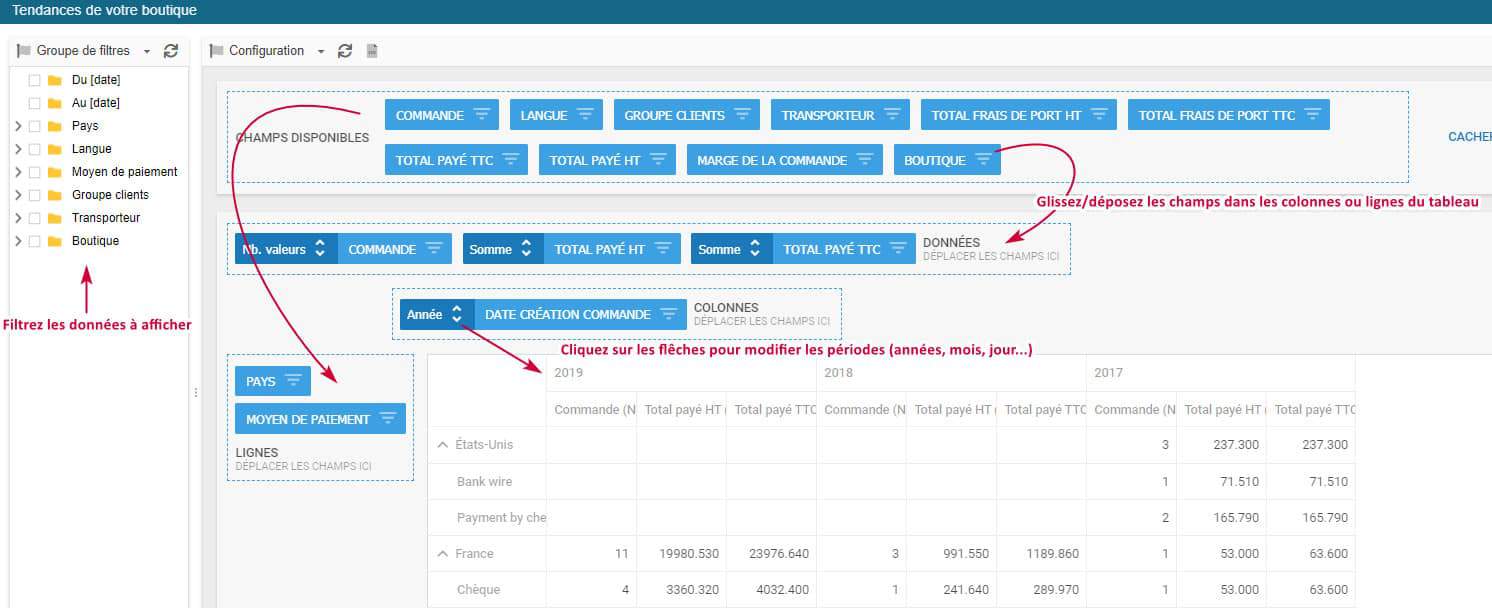Expand the Moyen de paiement filter tree
This screenshot has height=608, width=1492.
tap(18, 172)
